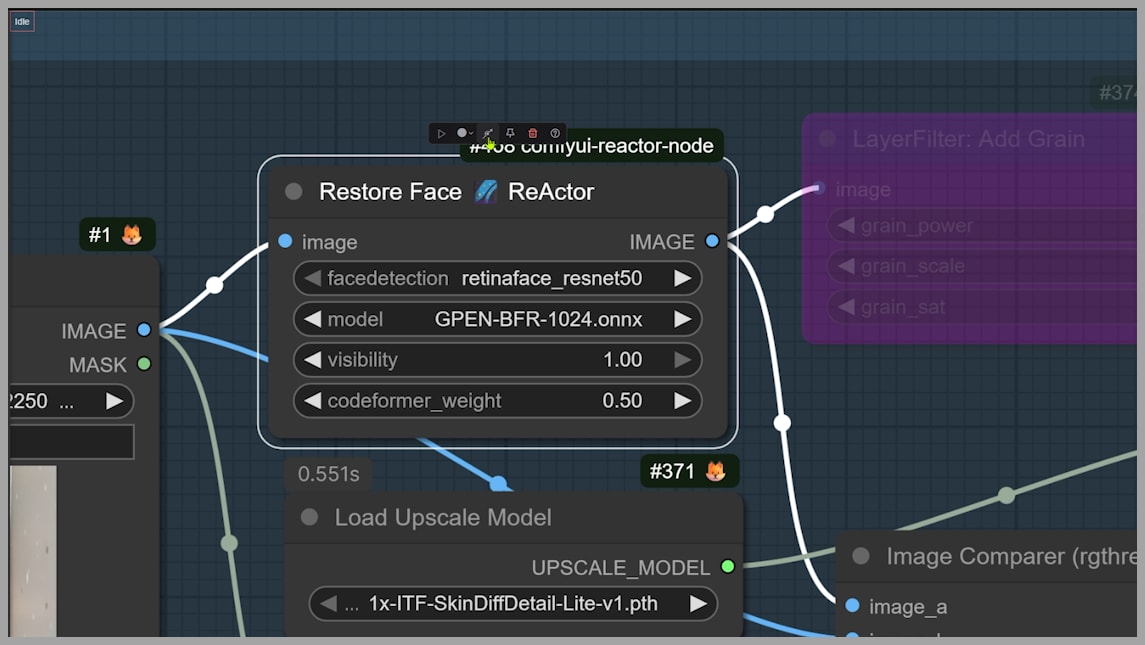The image size is (1145, 645).
Task: Click the bypass node icon in toolbar
Action: [488, 133]
